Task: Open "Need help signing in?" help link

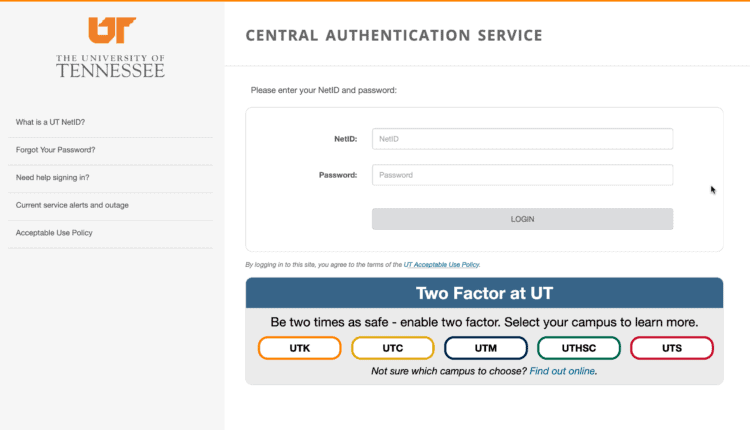Action: tap(52, 177)
